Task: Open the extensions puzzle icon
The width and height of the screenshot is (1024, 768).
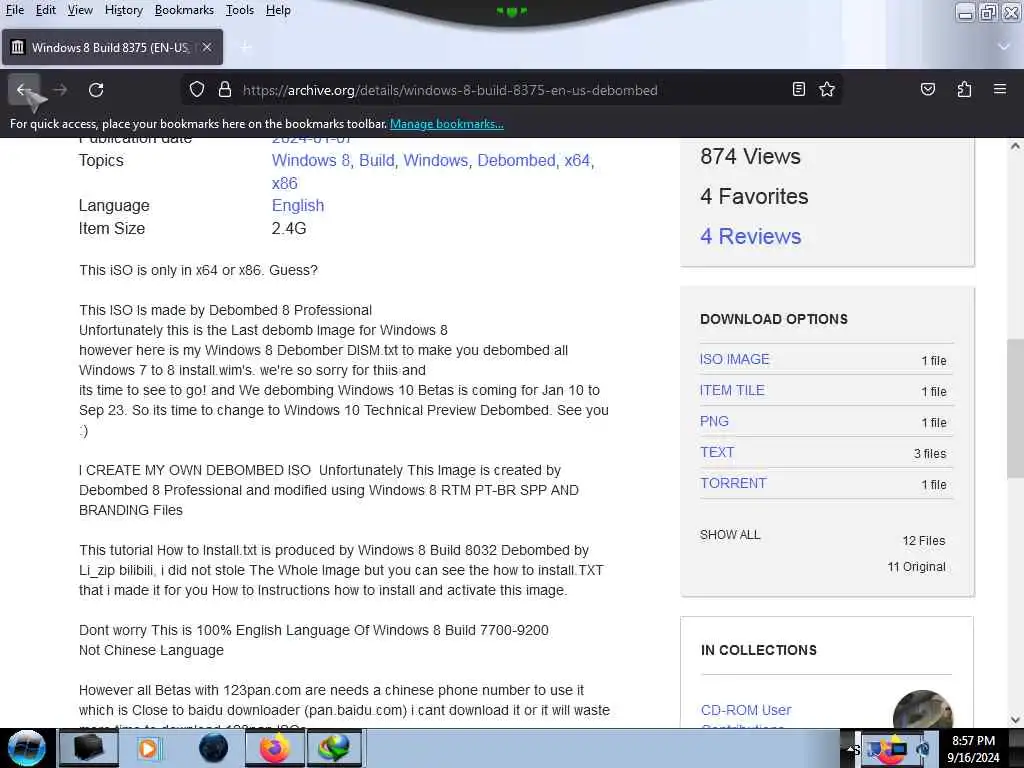Action: [964, 89]
